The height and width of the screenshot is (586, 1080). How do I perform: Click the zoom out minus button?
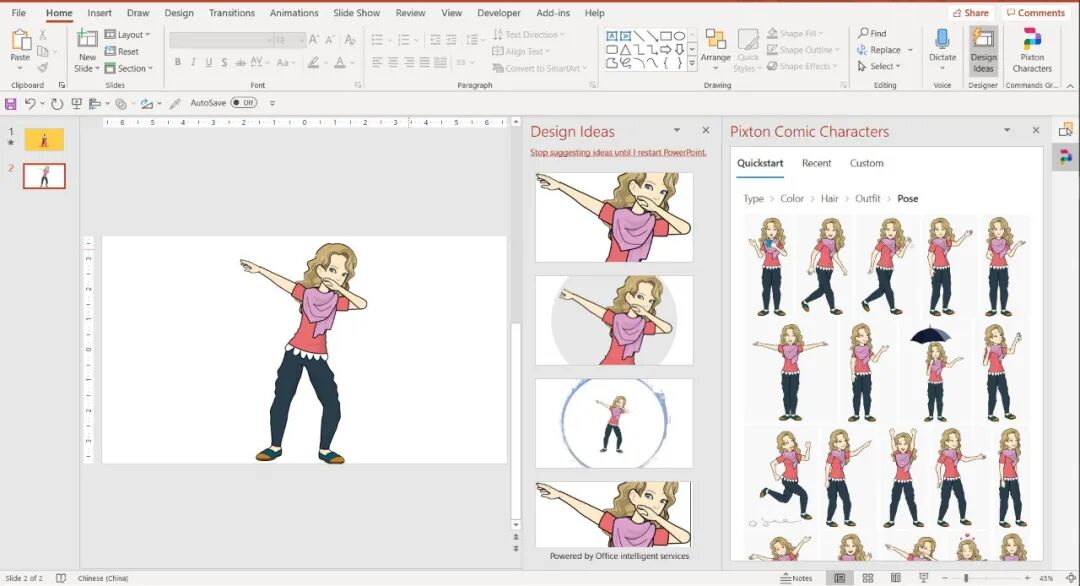(945, 578)
